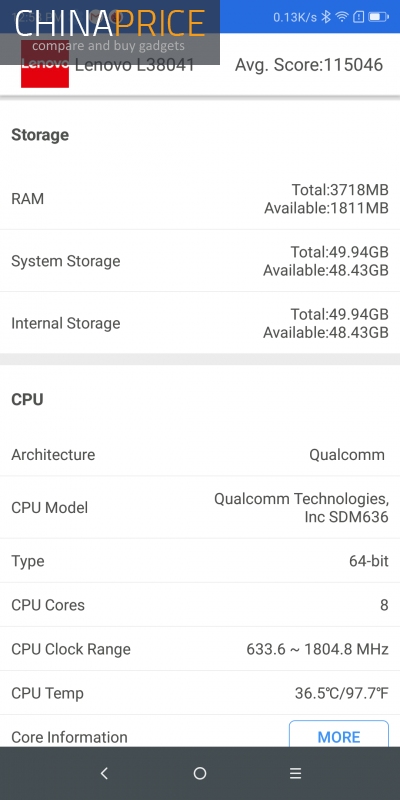Tap the Lenovo L38041 device name
This screenshot has width=400, height=800.
[x=135, y=65]
